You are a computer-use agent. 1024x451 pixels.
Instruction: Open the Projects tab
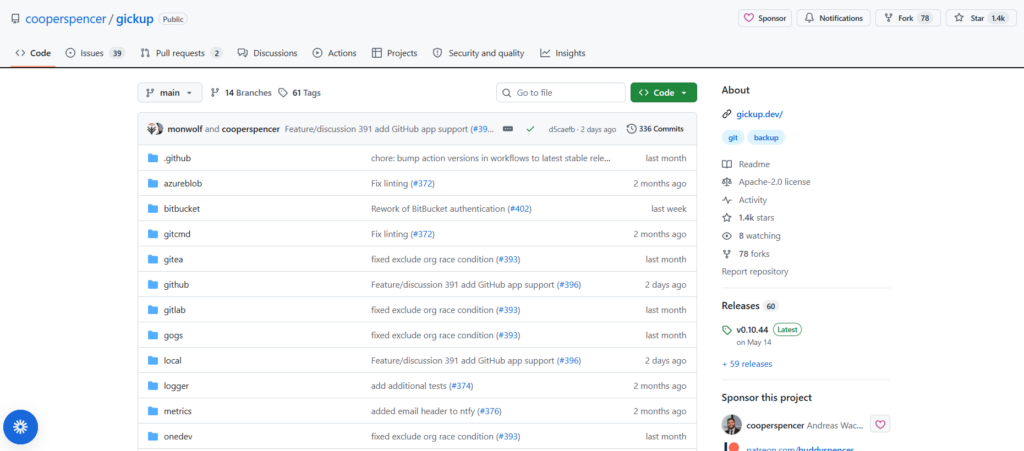pos(394,53)
